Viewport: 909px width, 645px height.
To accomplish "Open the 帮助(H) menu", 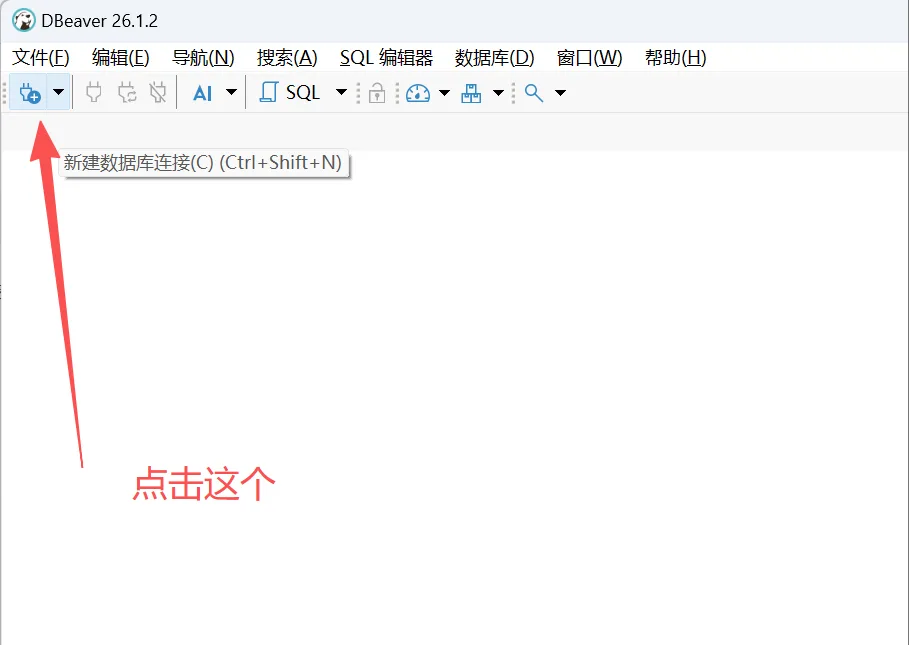I will coord(675,57).
